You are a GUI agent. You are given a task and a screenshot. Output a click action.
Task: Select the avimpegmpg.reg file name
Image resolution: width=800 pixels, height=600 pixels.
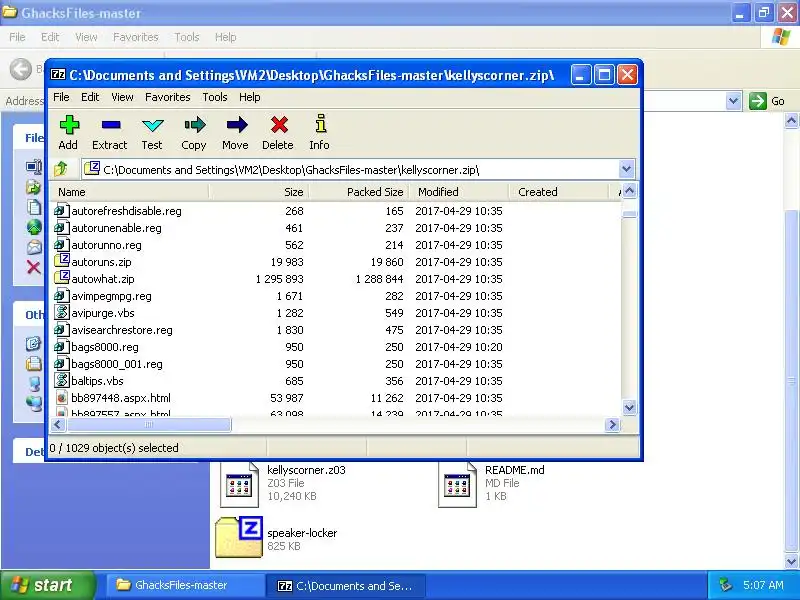tap(111, 296)
